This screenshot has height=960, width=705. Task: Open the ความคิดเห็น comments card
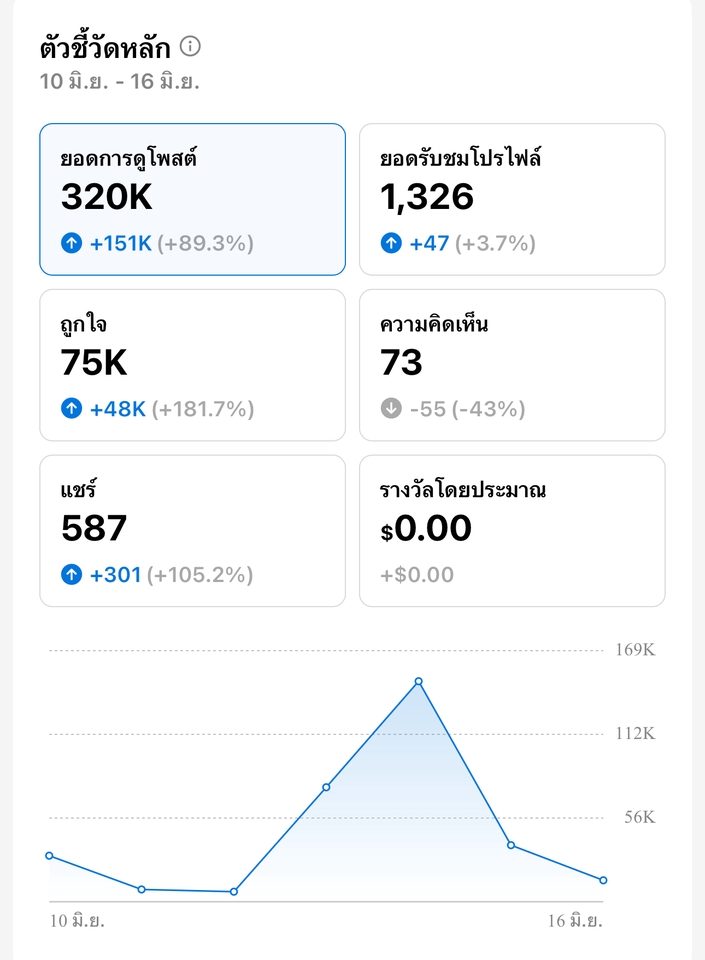point(511,364)
